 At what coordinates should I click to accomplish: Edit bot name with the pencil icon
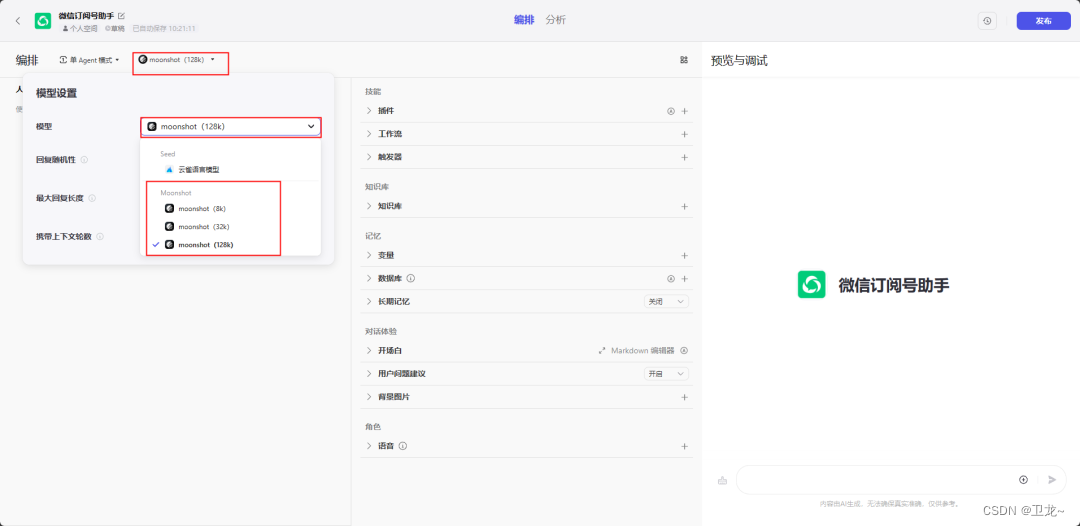coord(122,15)
